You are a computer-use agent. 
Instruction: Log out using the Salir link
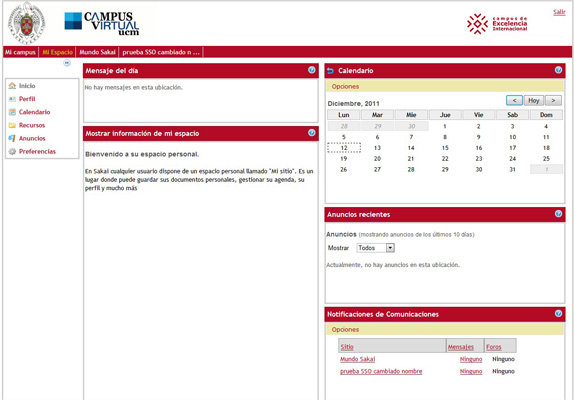(x=559, y=12)
